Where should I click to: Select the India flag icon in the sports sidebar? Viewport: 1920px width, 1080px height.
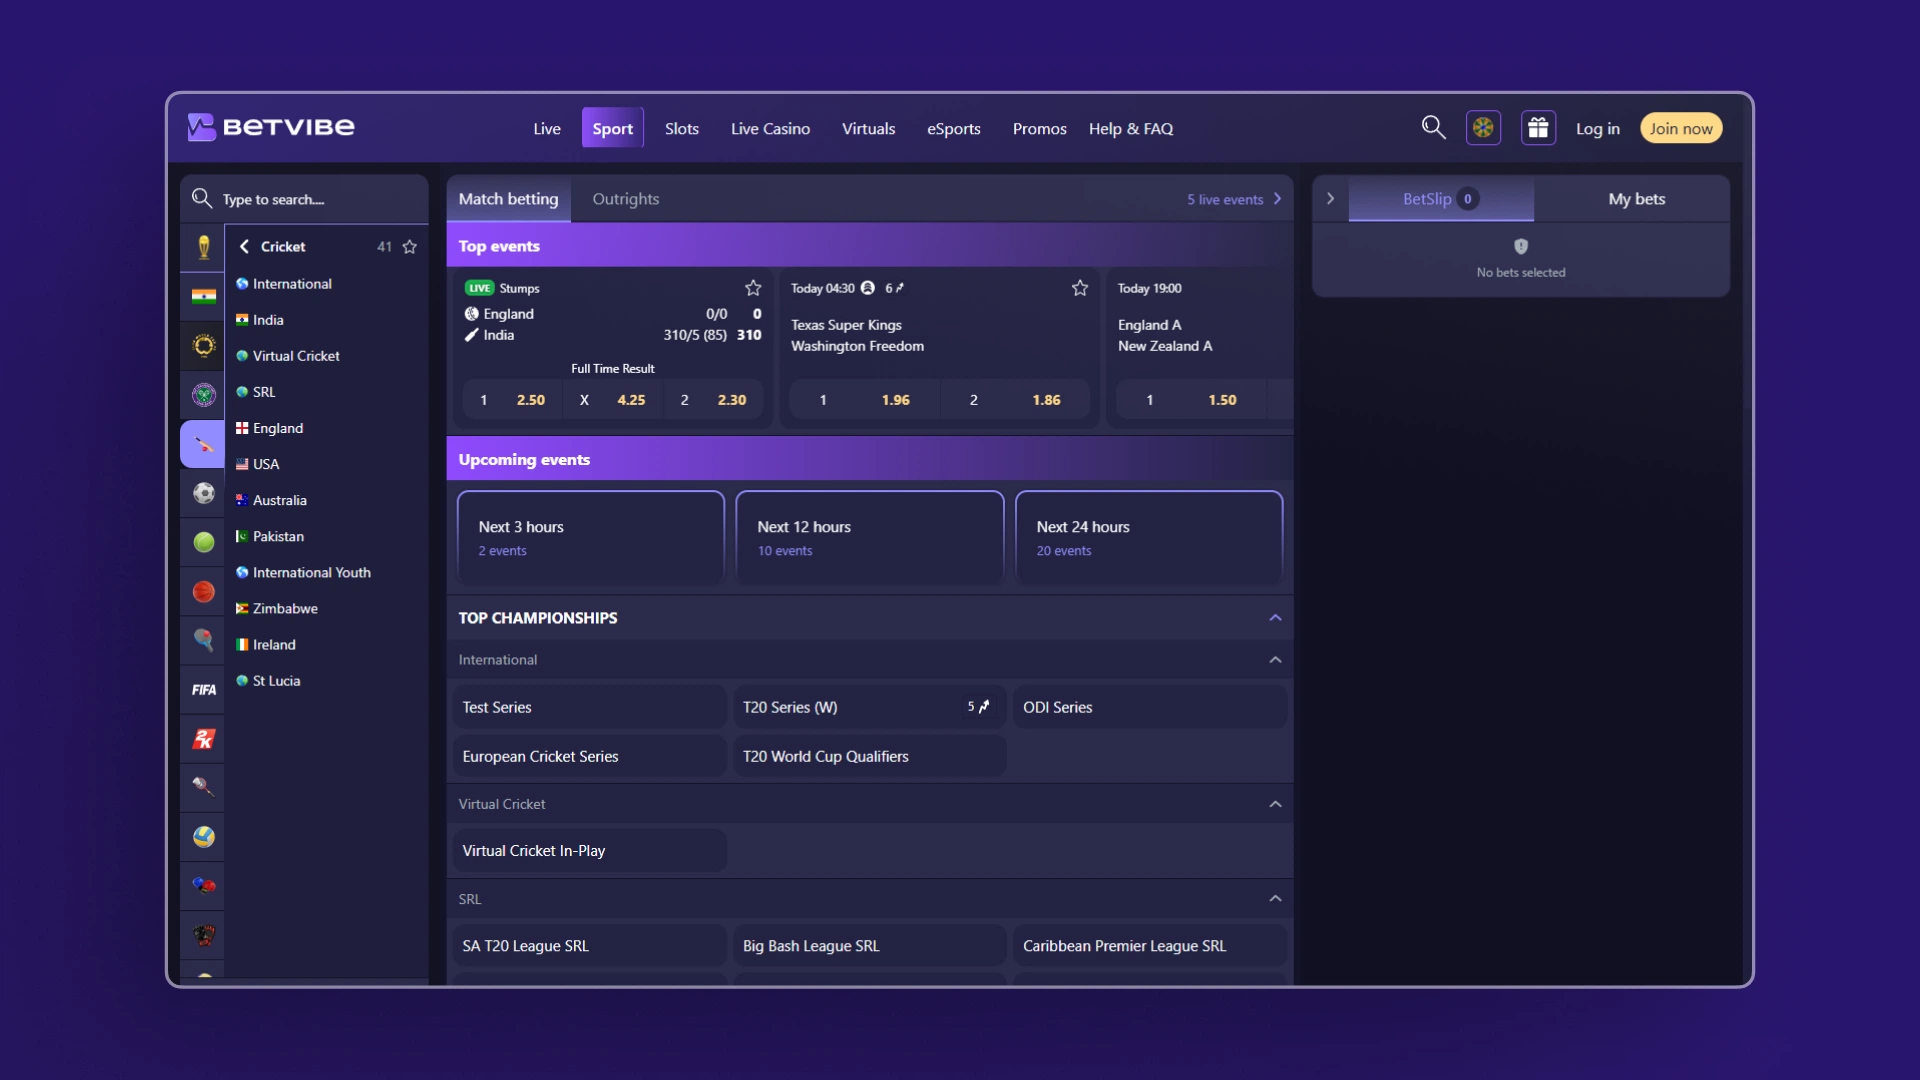(204, 296)
